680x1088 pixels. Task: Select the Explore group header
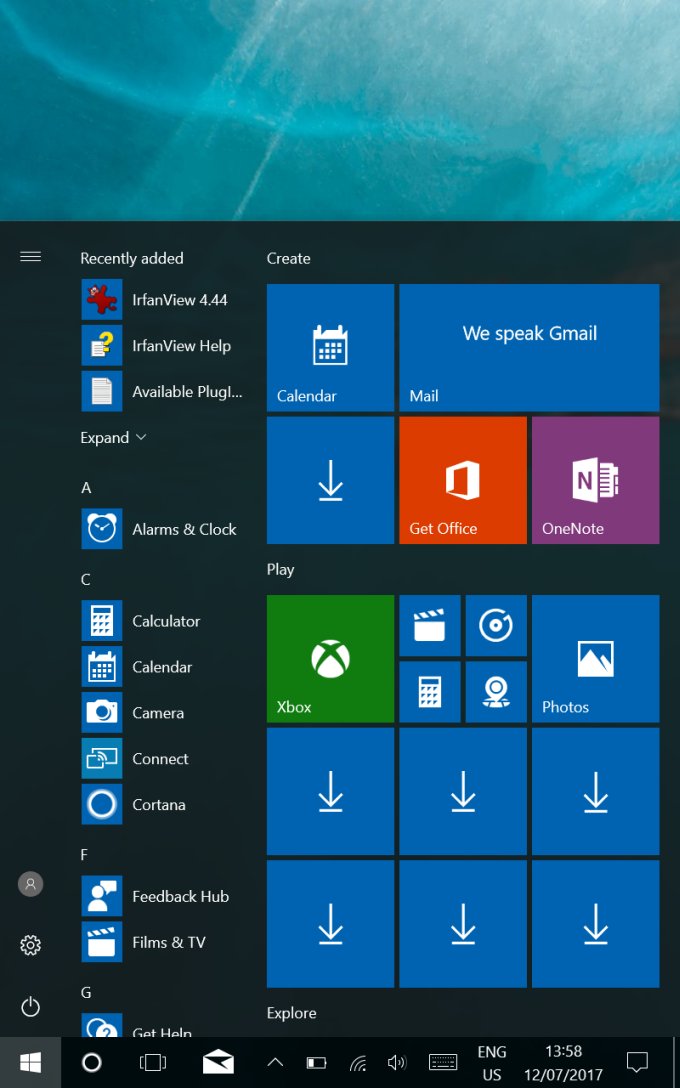pos(291,1013)
